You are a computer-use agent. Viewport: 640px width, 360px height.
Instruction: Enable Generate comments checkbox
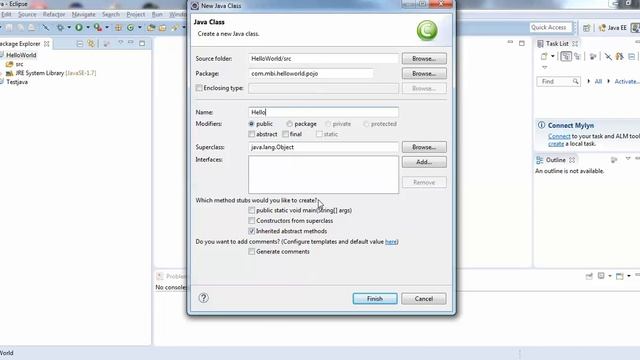[251, 251]
